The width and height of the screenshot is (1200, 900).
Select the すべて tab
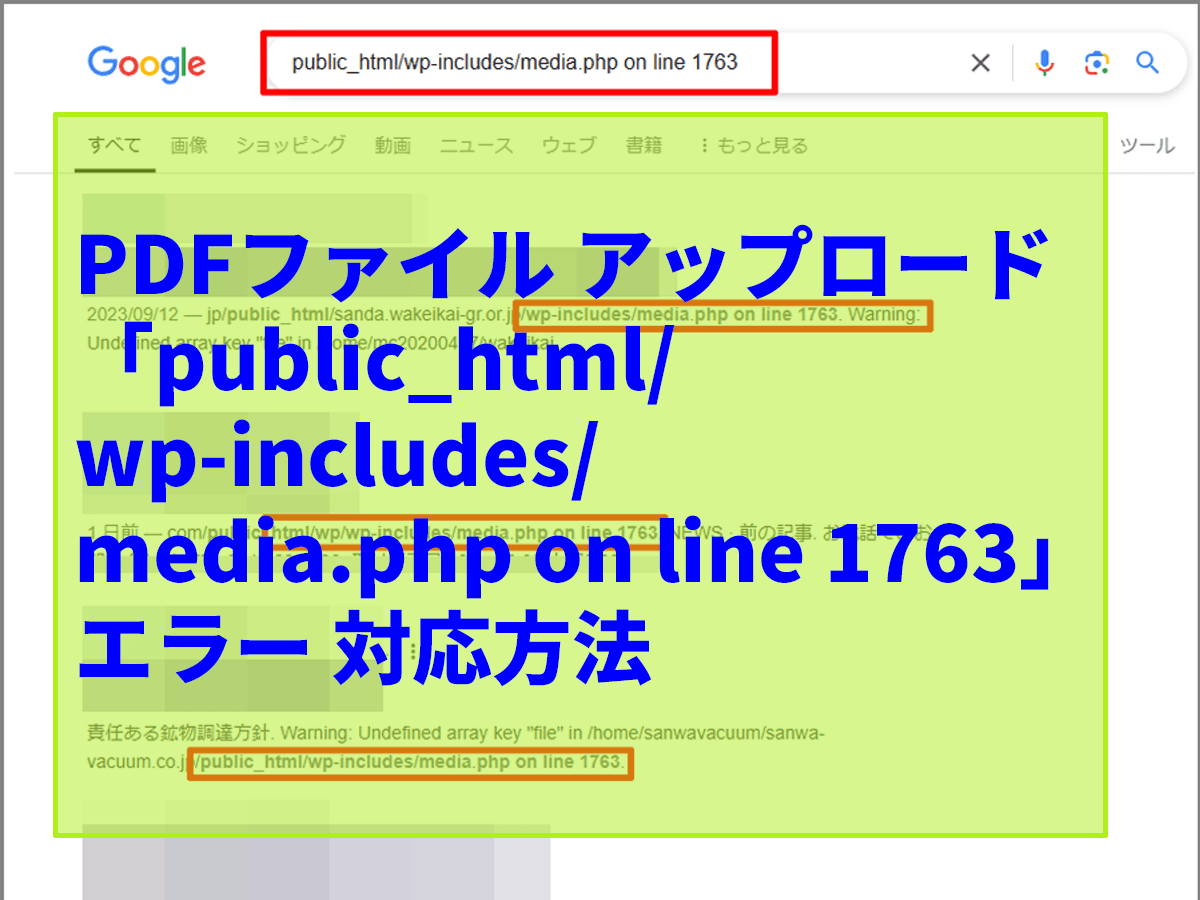[114, 146]
